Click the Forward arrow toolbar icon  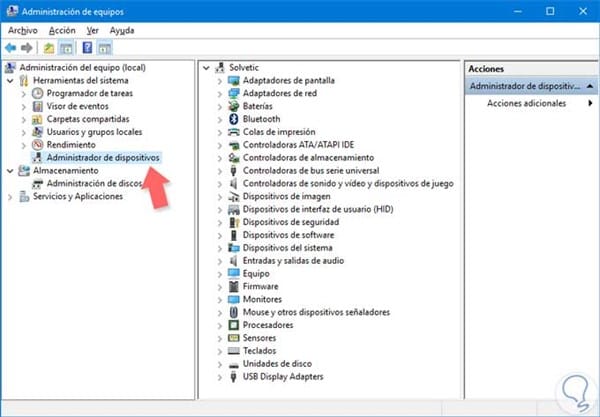point(27,48)
